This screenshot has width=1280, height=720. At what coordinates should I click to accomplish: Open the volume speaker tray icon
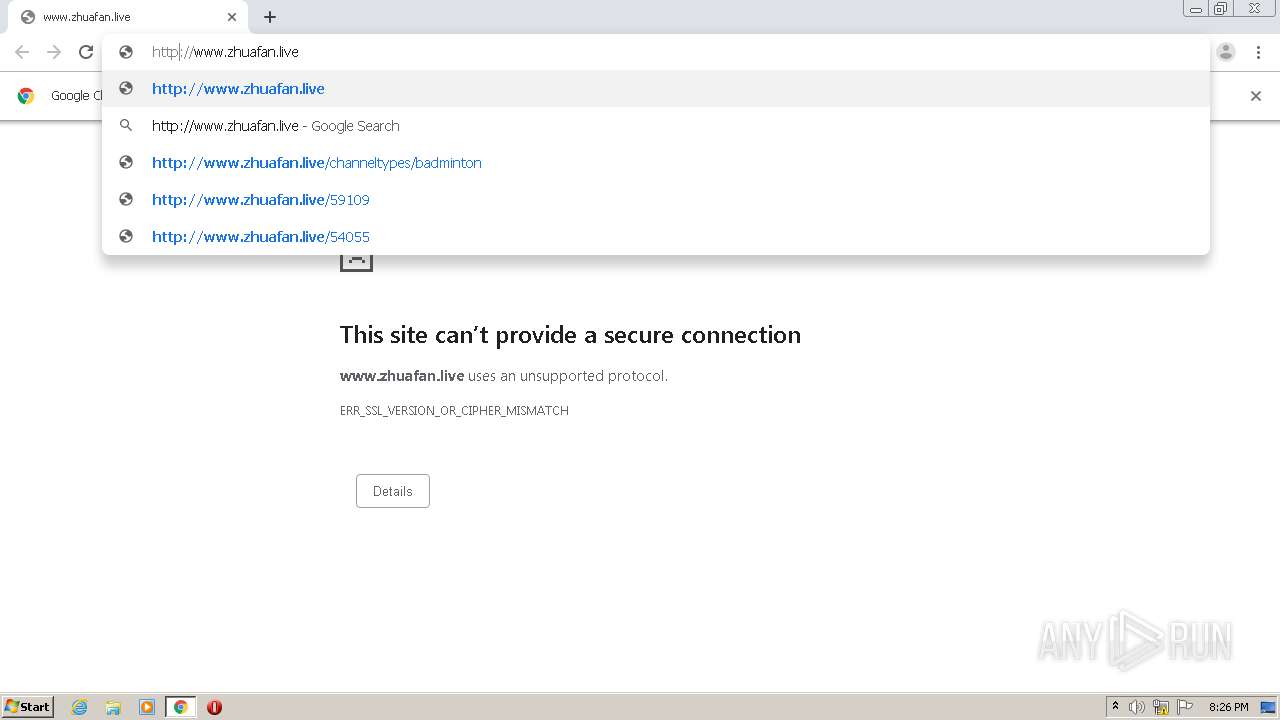pos(1137,707)
